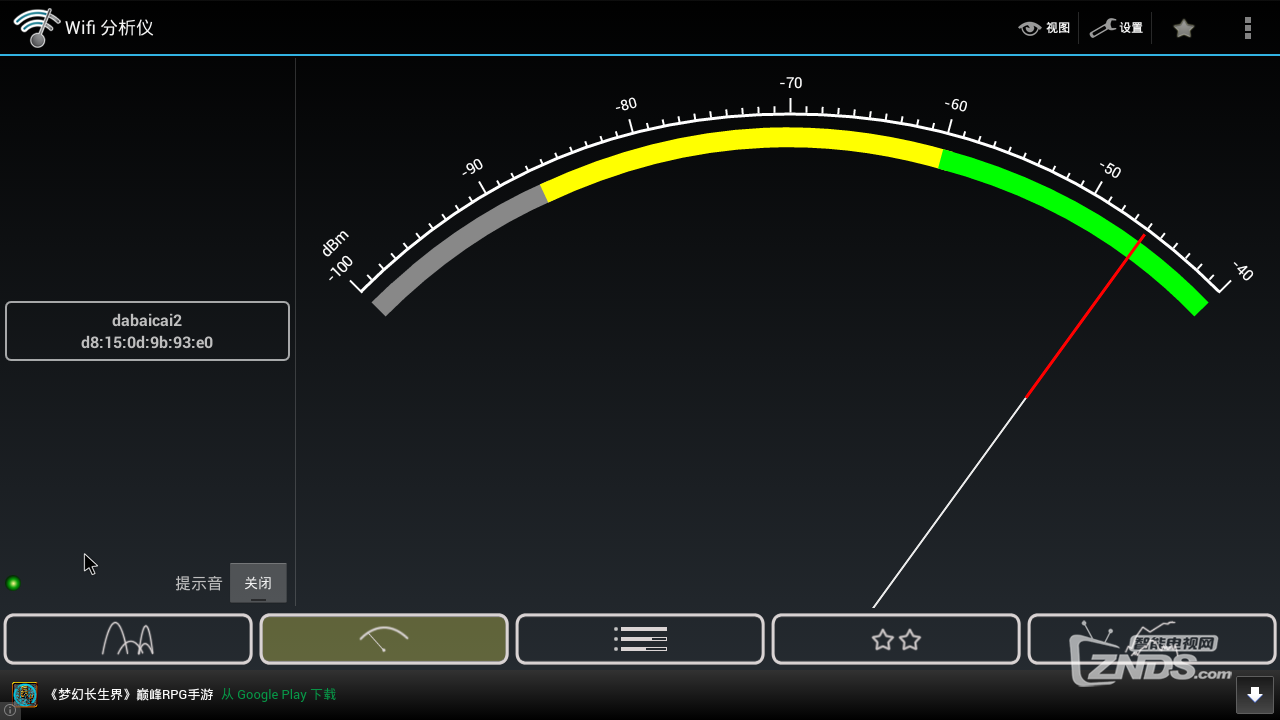
Task: Switch to the channel graph tab
Action: [x=128, y=639]
